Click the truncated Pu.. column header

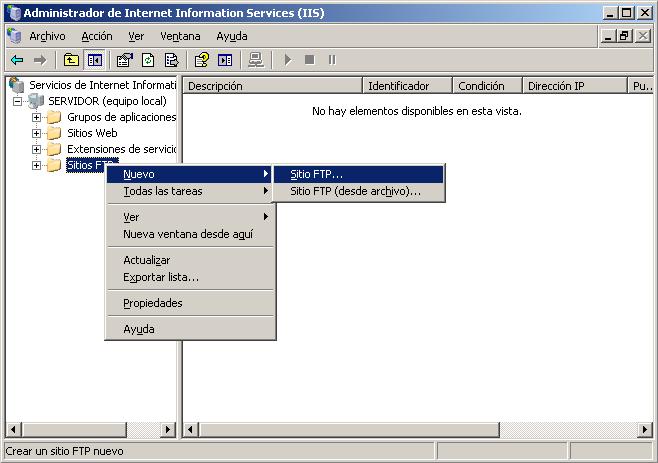[x=641, y=86]
